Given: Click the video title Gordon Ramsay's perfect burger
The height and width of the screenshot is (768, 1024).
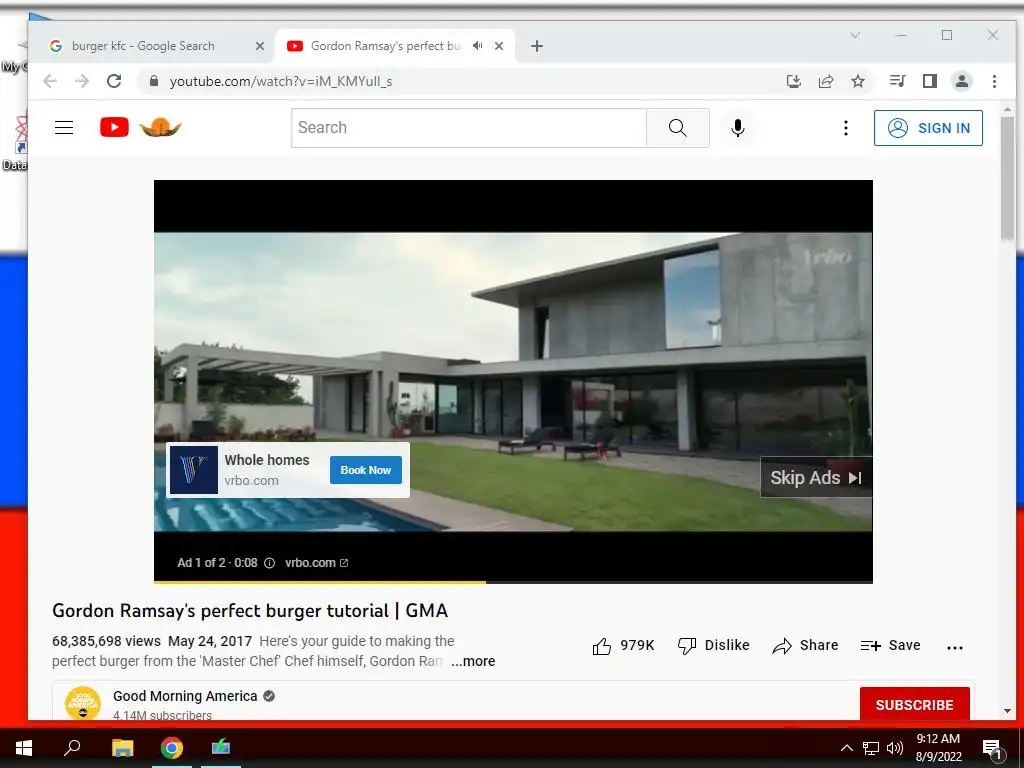Looking at the screenshot, I should coord(250,611).
